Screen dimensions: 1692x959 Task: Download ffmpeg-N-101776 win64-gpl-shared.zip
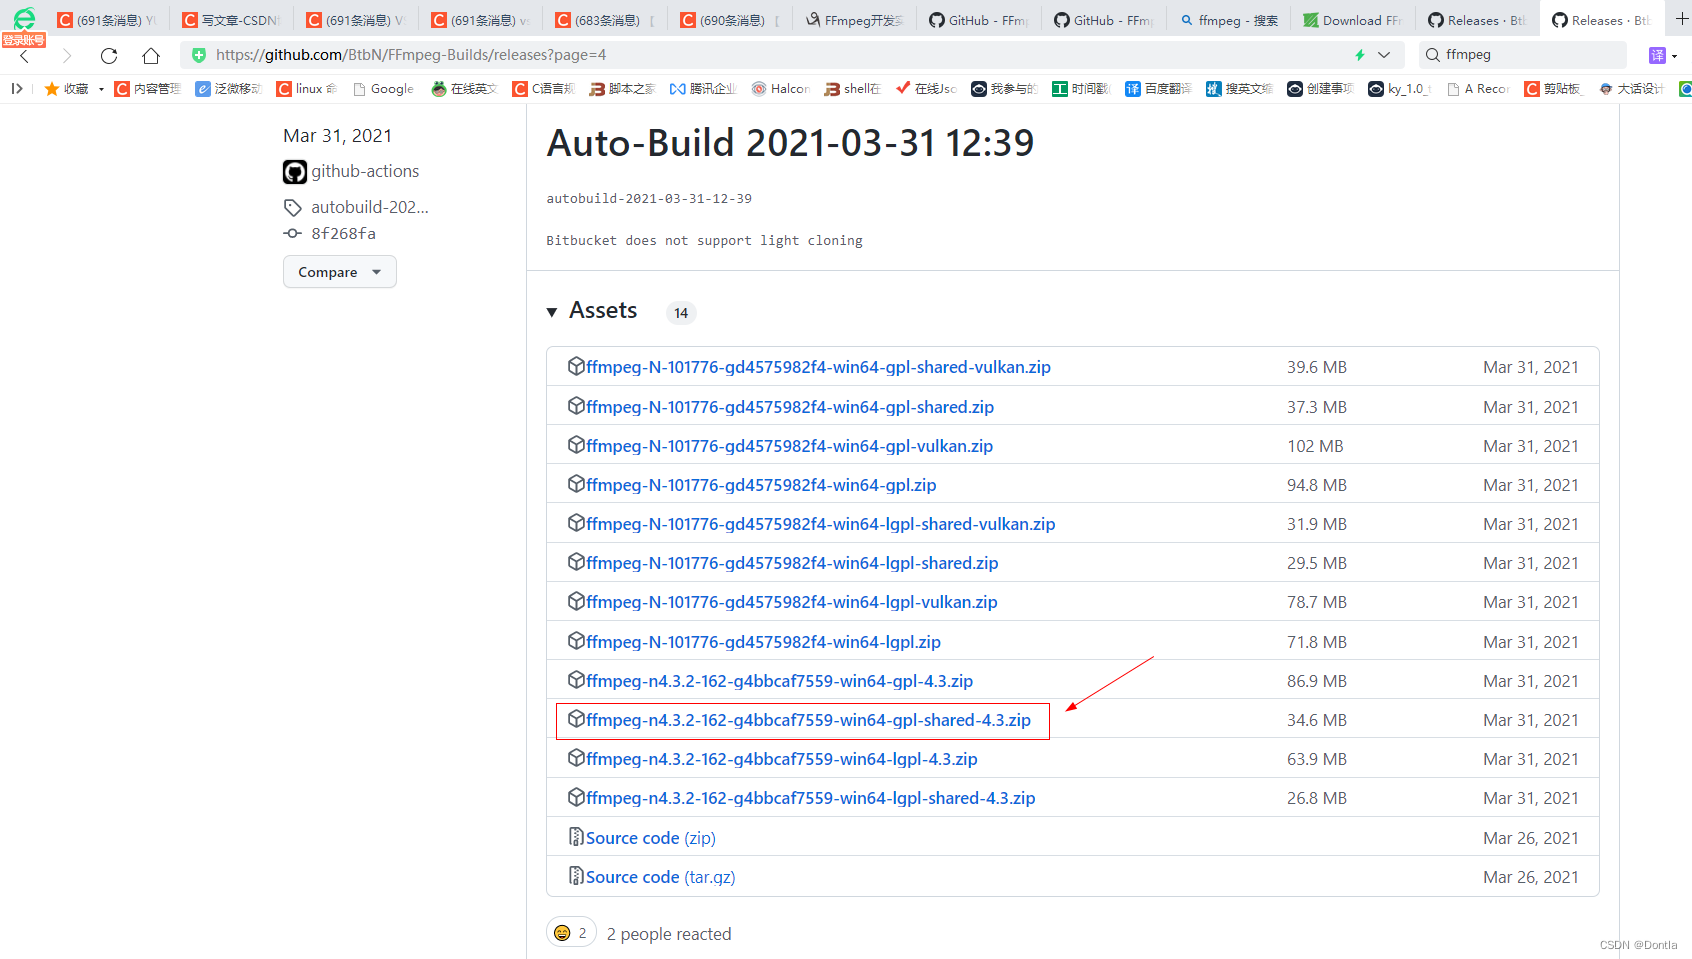click(x=790, y=407)
